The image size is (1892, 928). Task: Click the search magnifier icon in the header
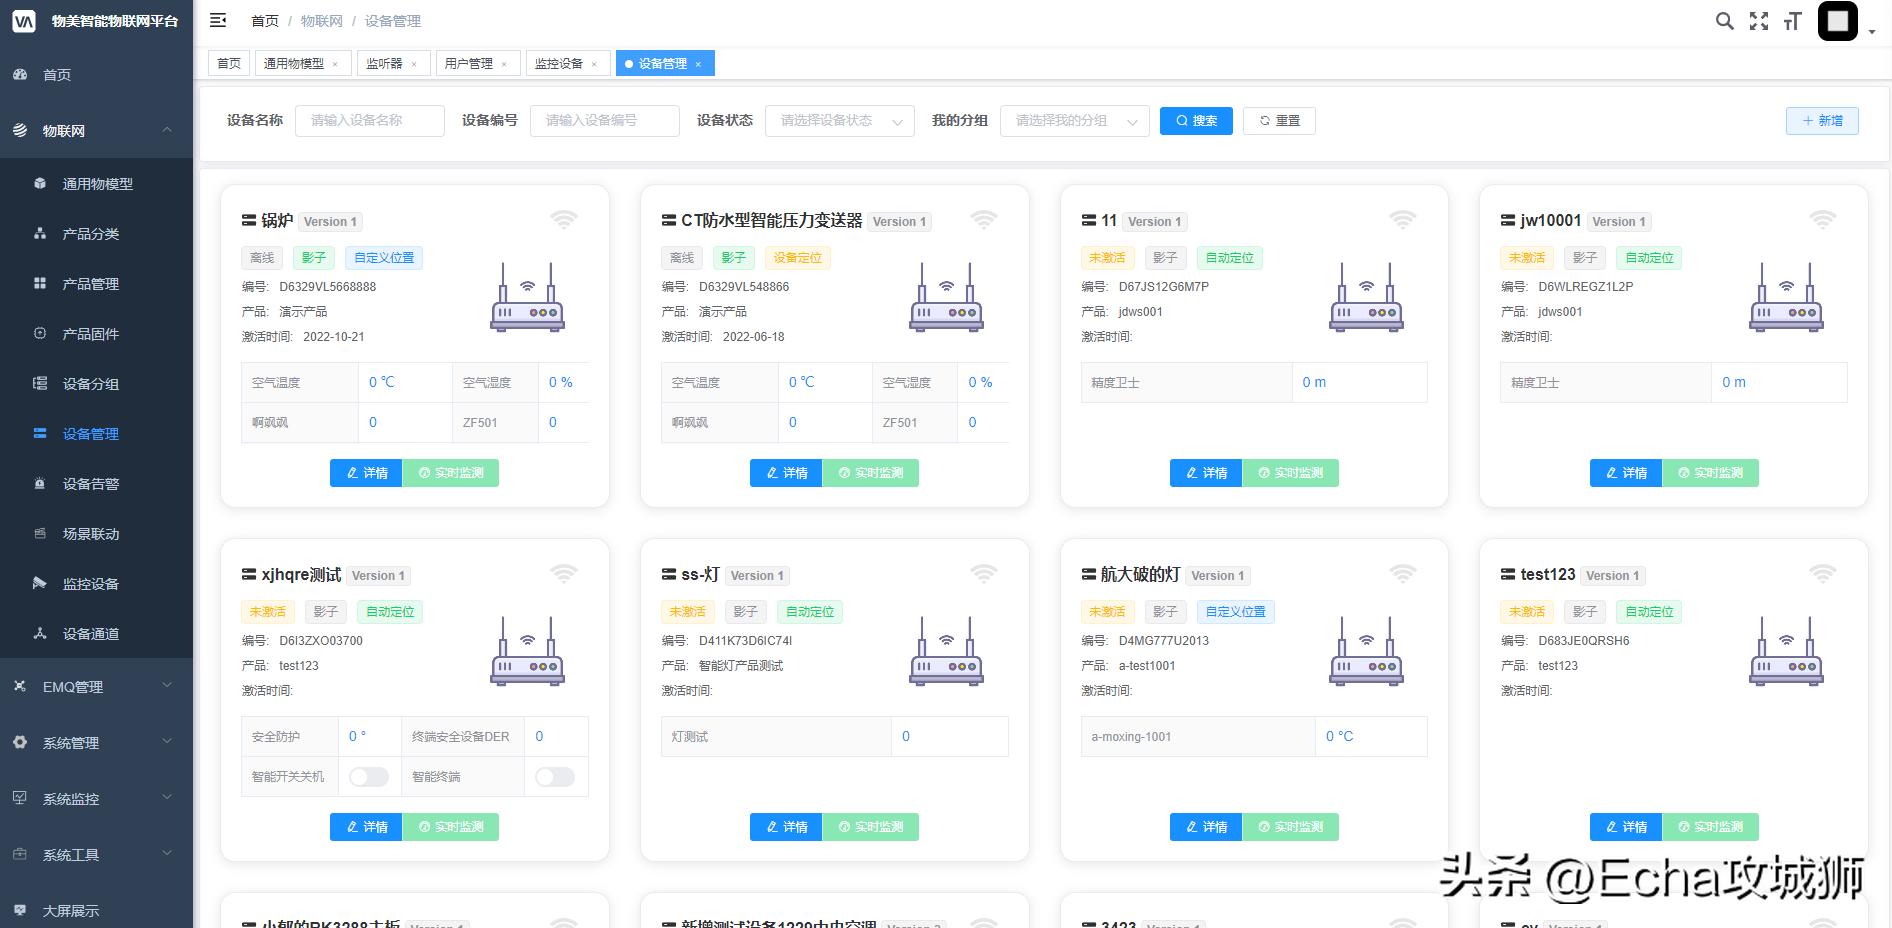(x=1724, y=20)
